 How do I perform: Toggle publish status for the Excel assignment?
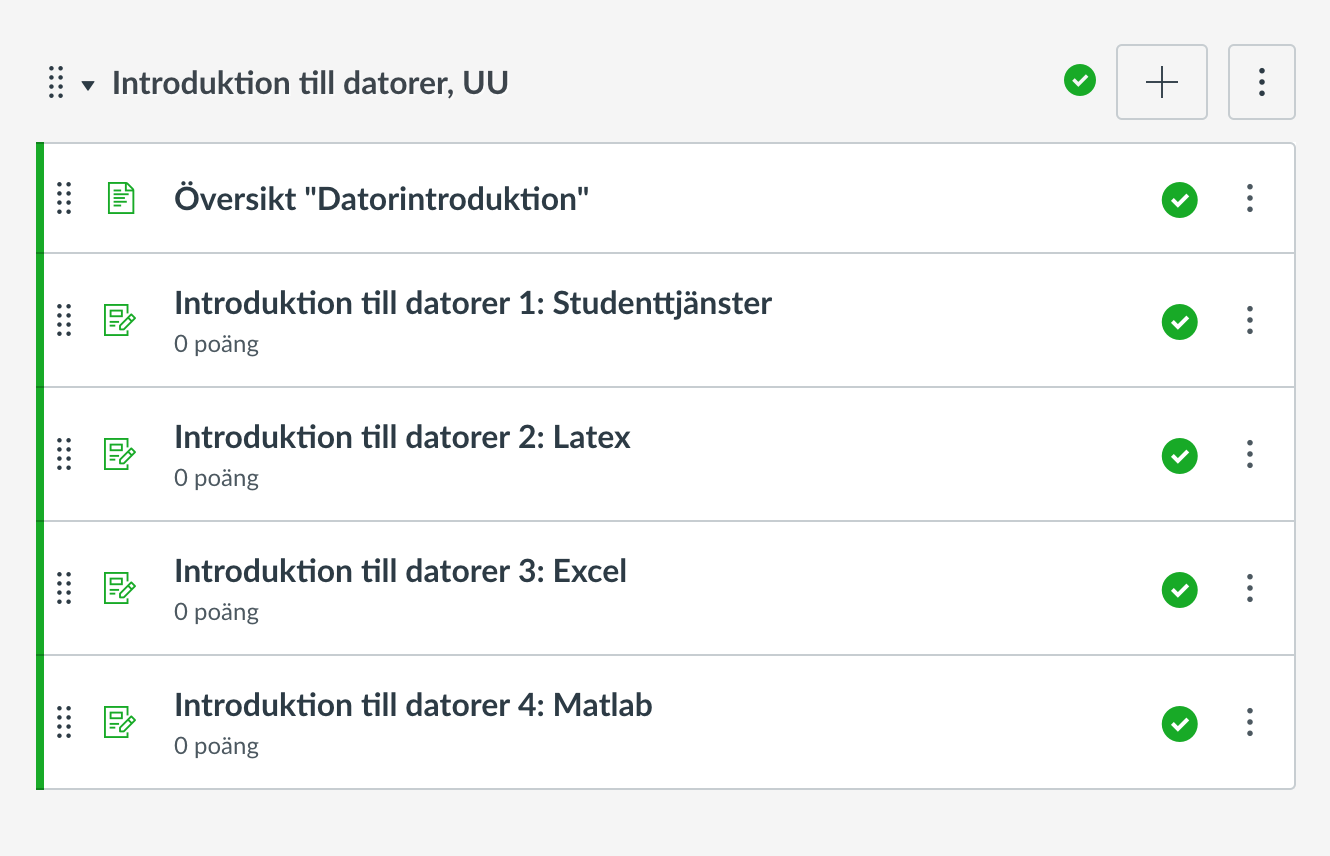coord(1180,589)
